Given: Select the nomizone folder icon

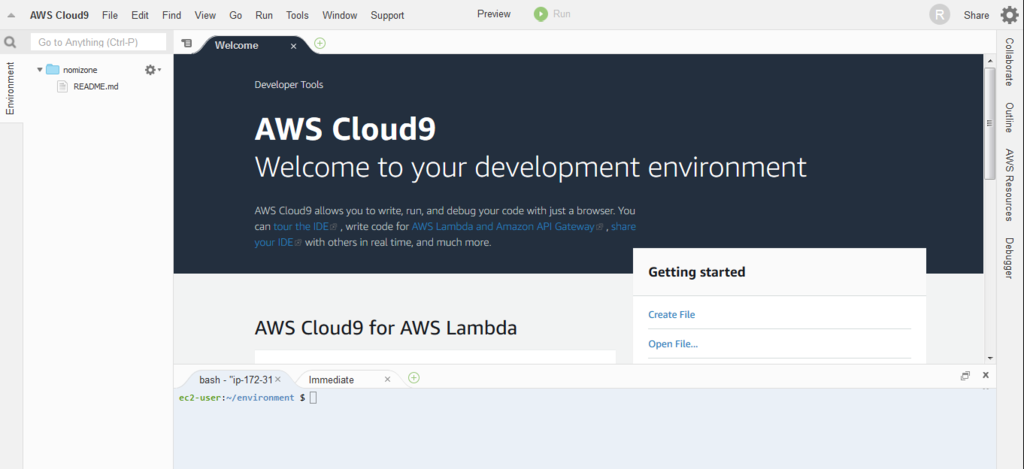Looking at the screenshot, I should (53, 70).
